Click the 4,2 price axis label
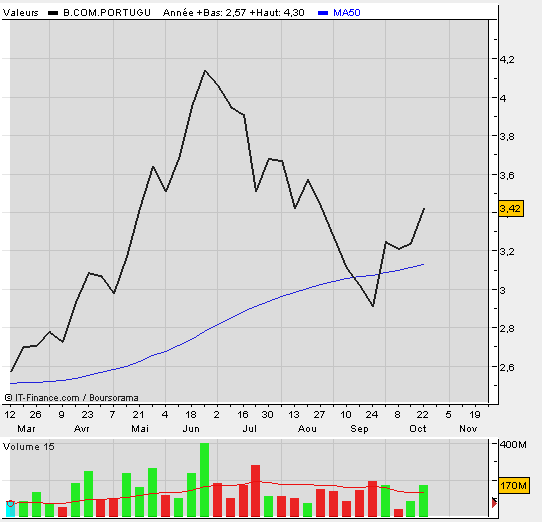 coord(507,59)
